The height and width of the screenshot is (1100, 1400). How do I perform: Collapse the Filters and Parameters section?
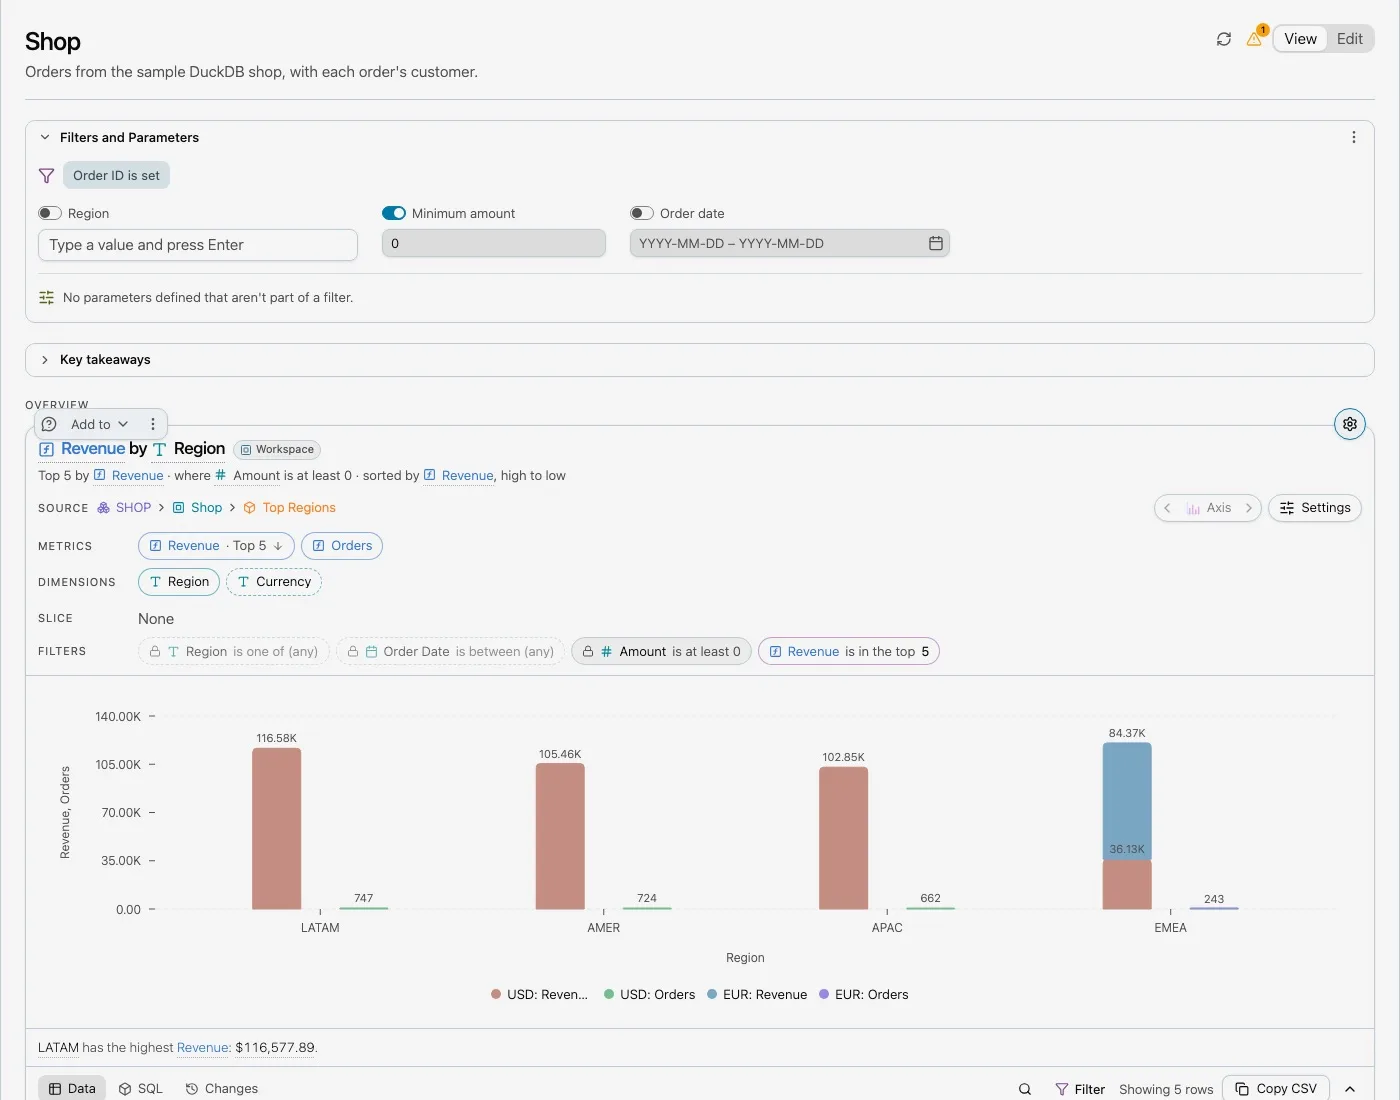pos(45,137)
